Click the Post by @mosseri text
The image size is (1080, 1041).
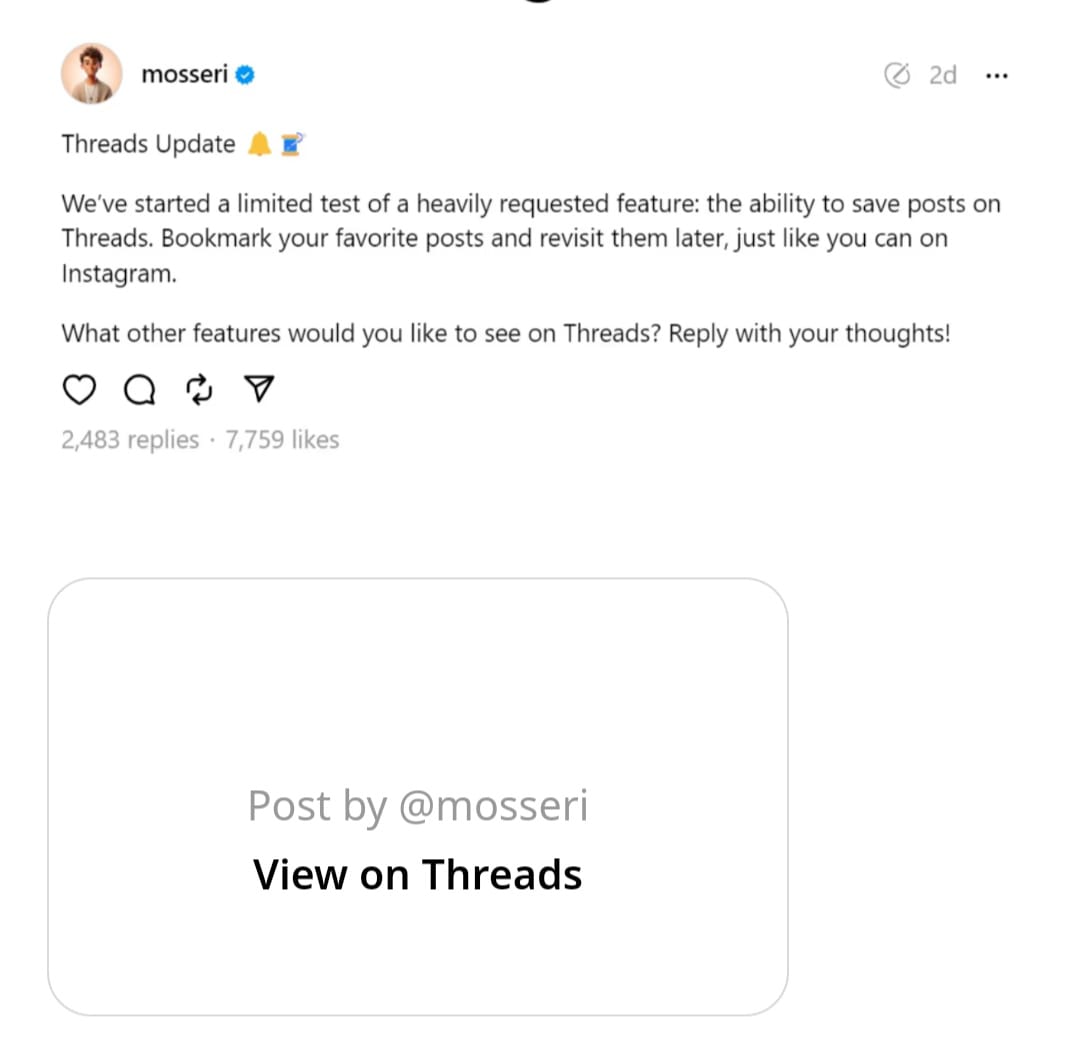[418, 806]
